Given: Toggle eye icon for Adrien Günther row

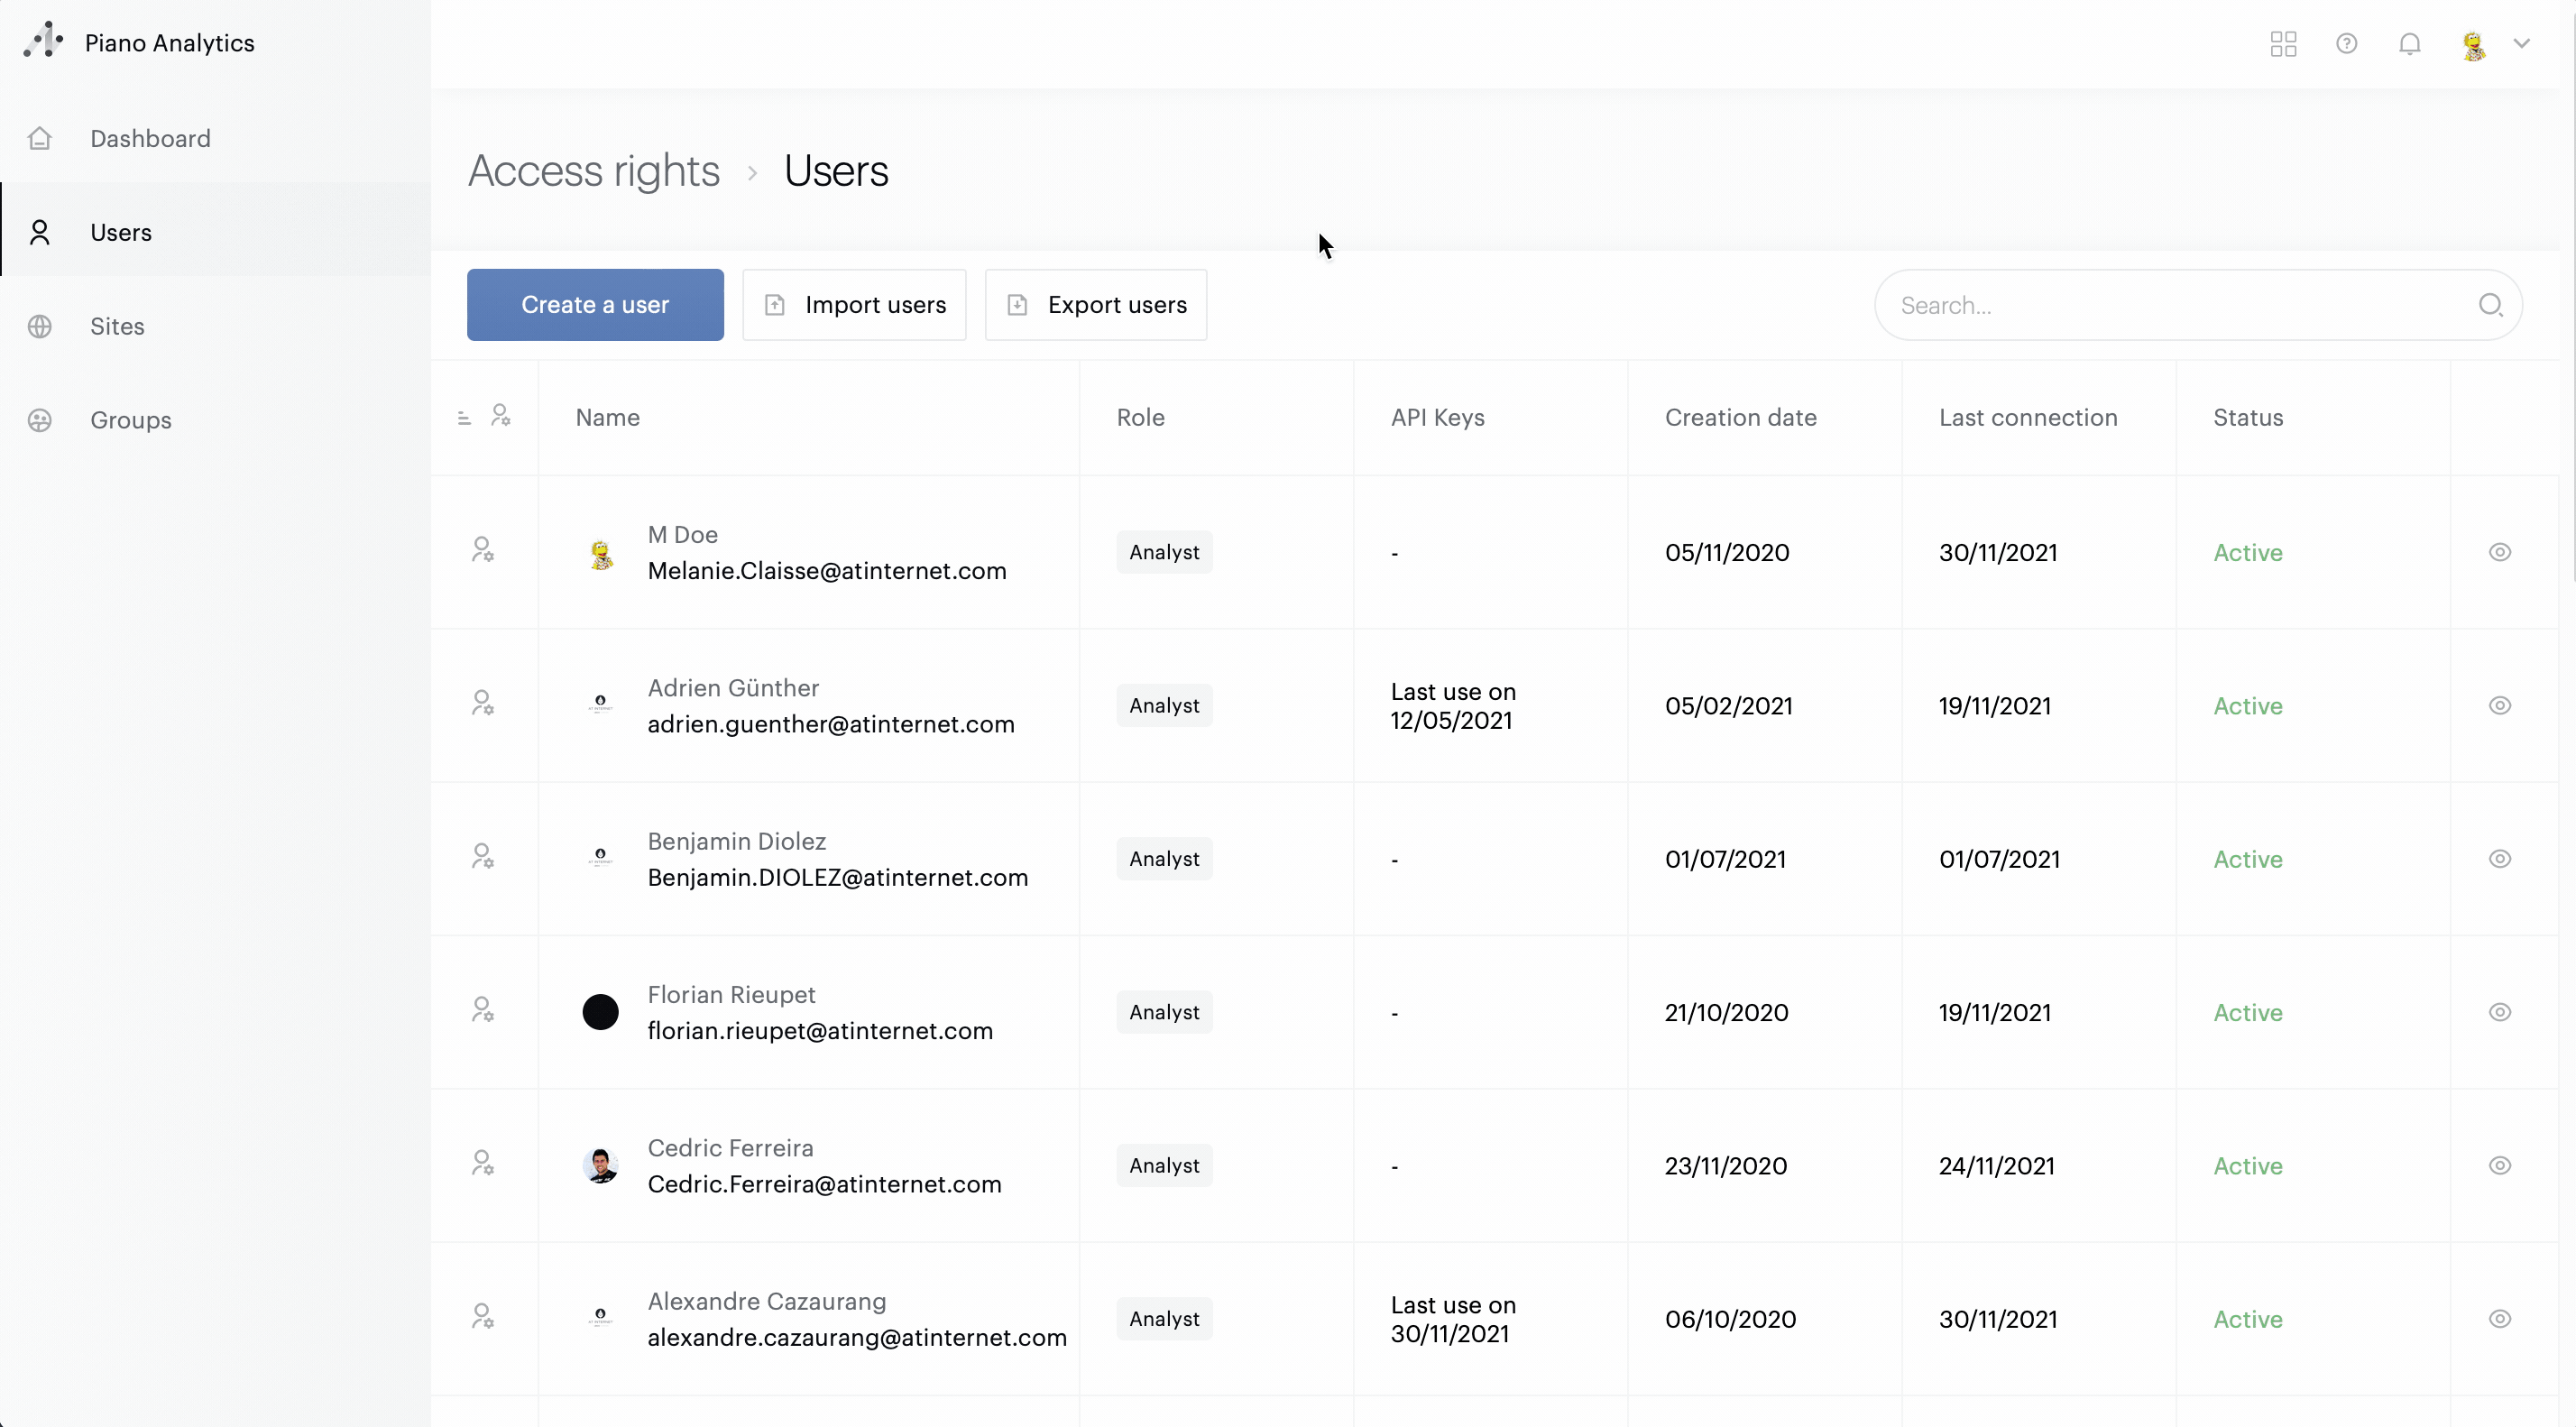Looking at the screenshot, I should click(x=2499, y=706).
